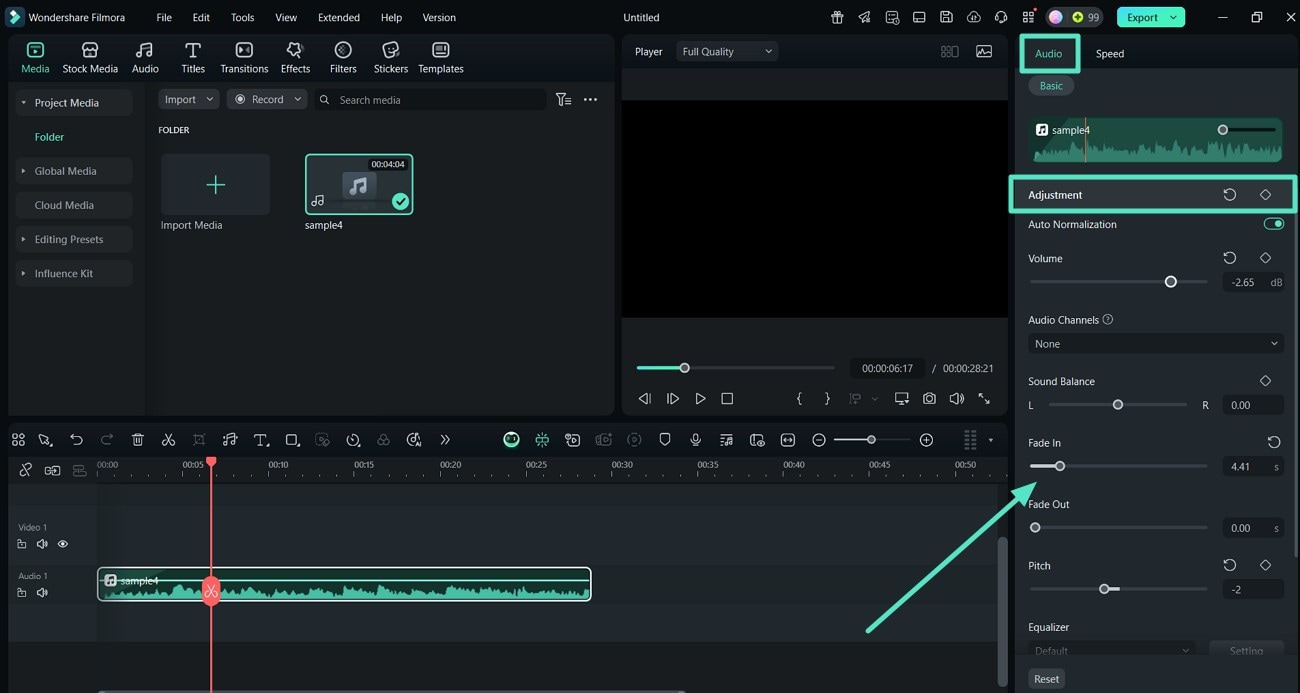Collapse the Project Media tree
Image resolution: width=1300 pixels, height=693 pixels.
[x=23, y=103]
